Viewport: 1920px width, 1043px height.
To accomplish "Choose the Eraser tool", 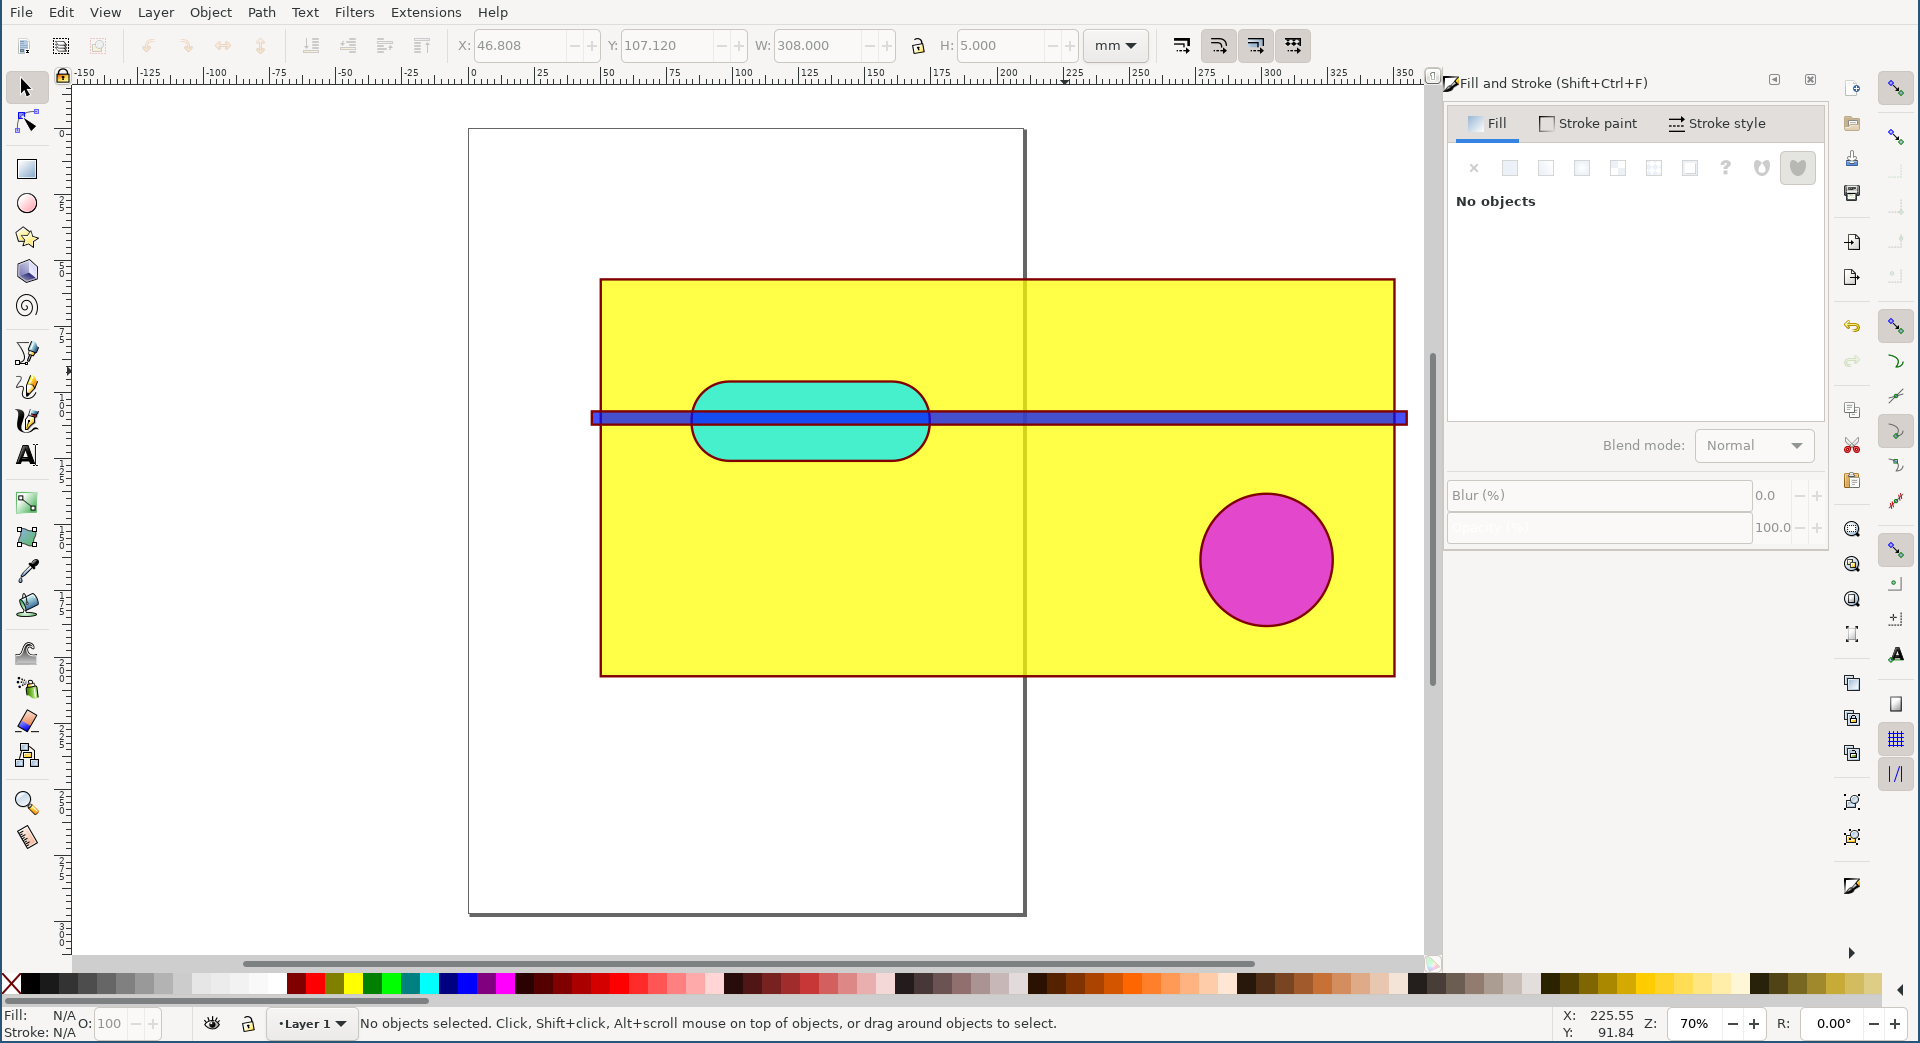I will (x=26, y=721).
